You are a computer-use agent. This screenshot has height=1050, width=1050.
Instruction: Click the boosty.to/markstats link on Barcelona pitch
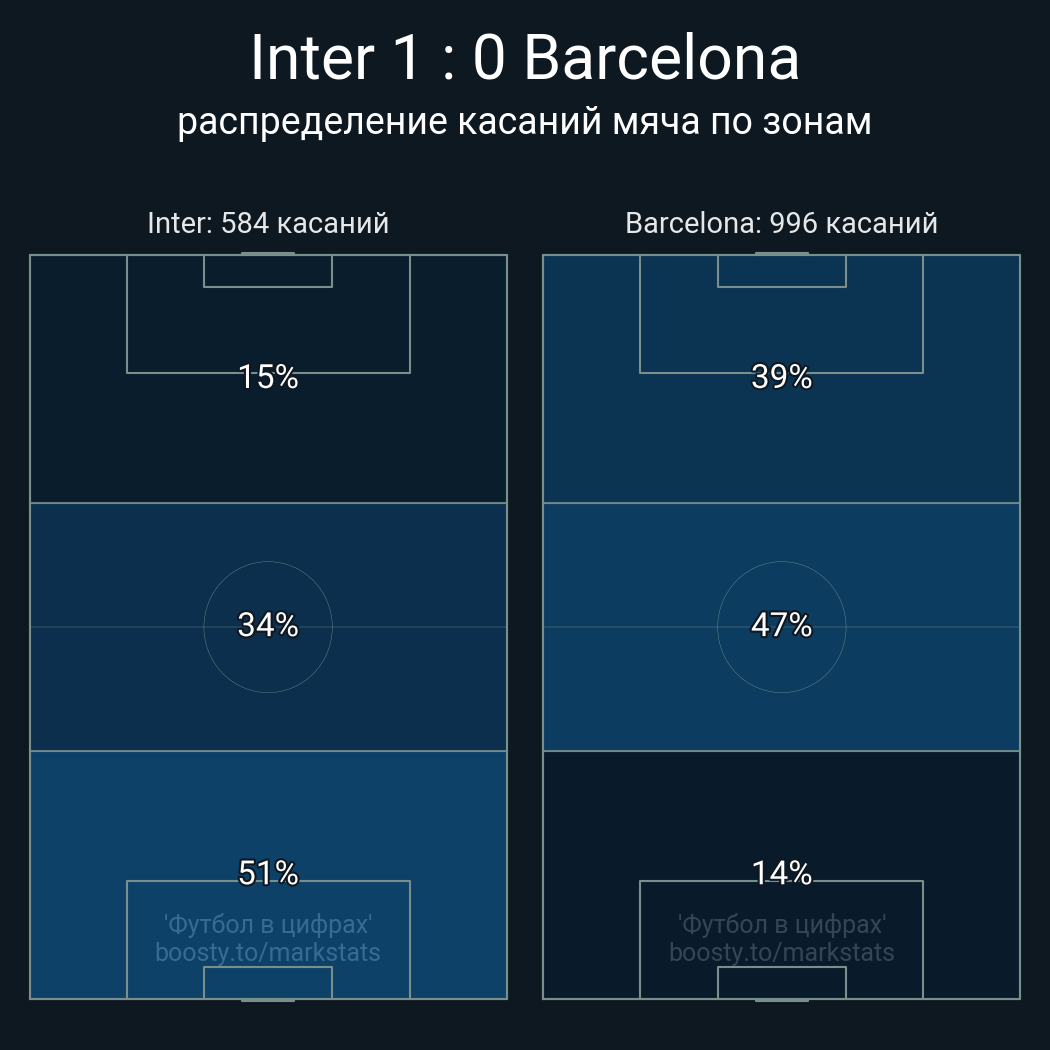coord(781,952)
